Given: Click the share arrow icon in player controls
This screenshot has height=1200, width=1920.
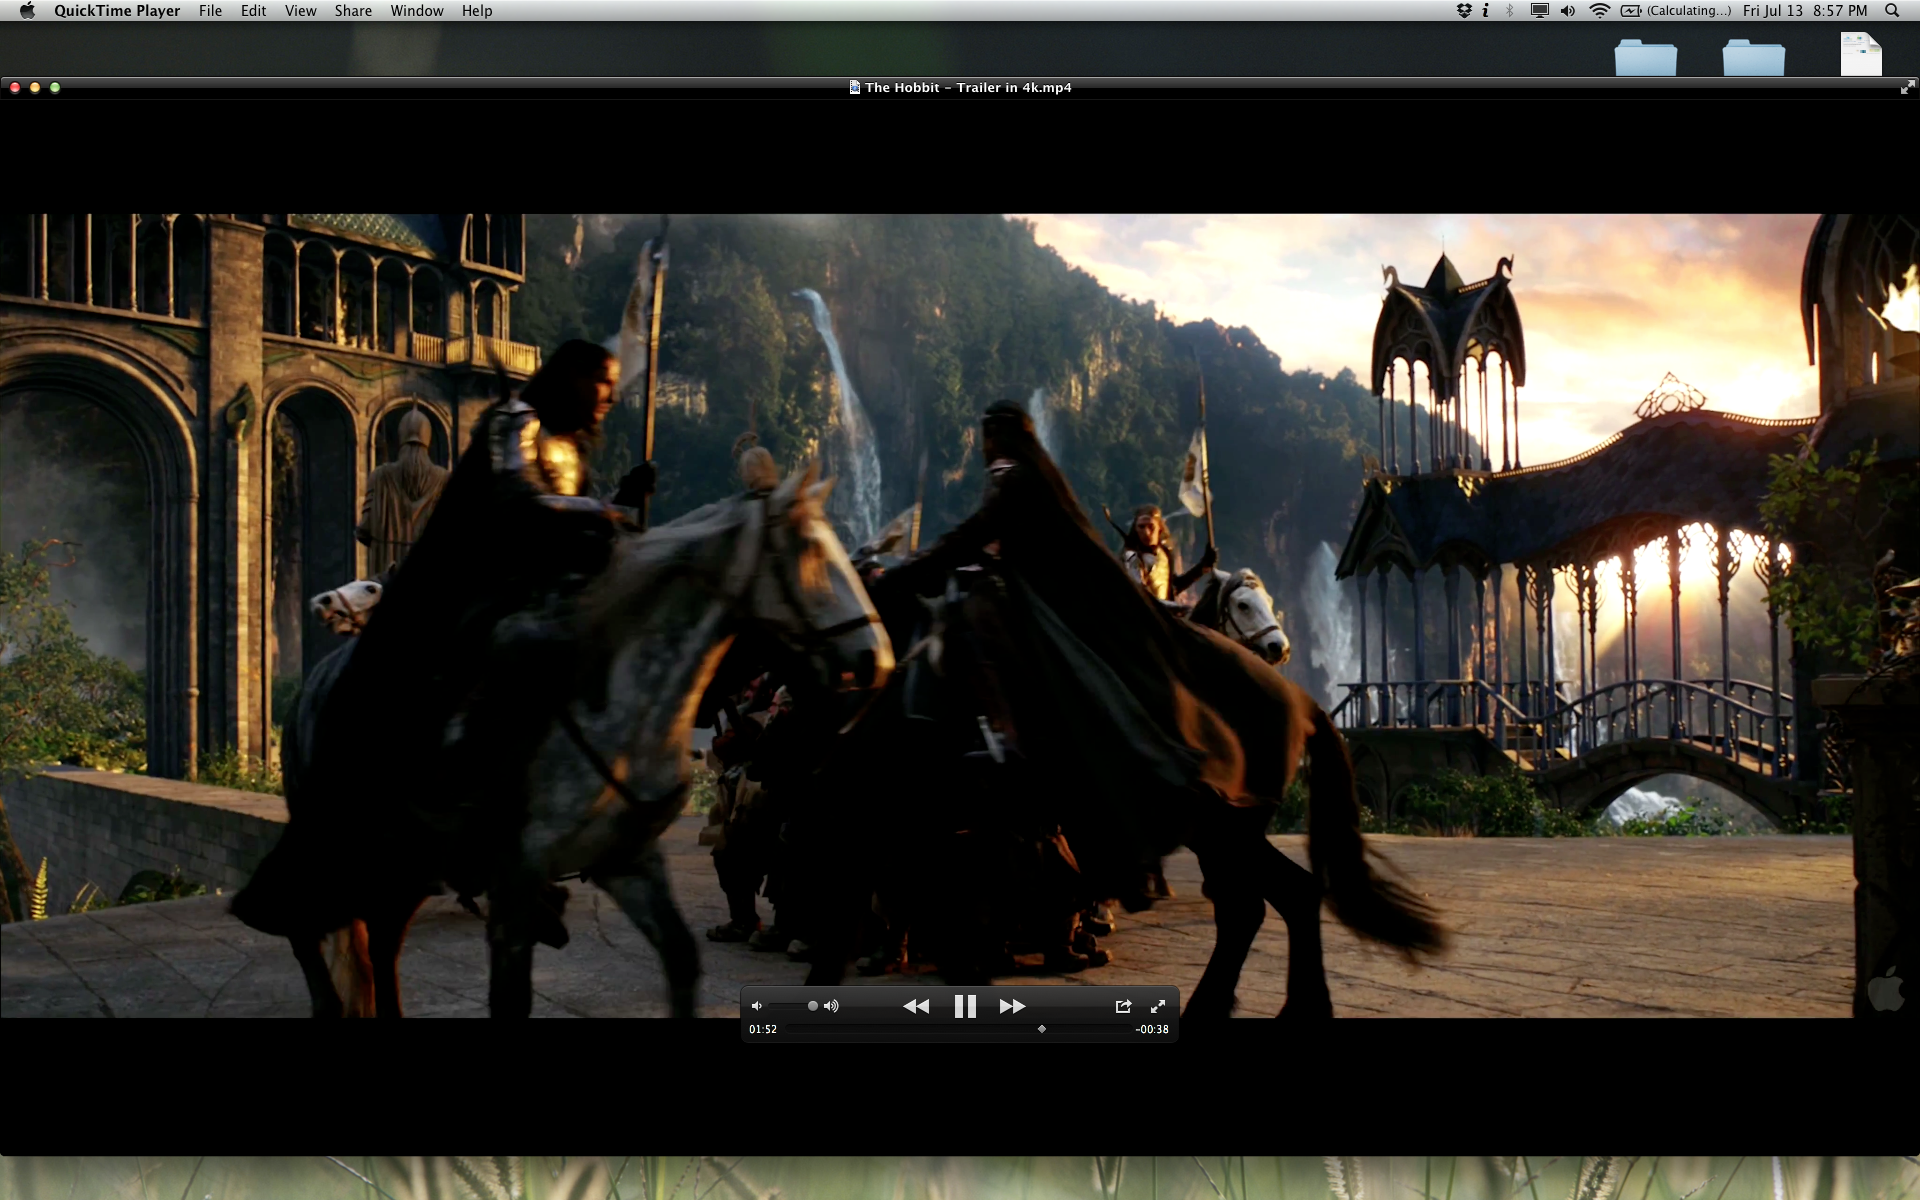Looking at the screenshot, I should (x=1123, y=1006).
